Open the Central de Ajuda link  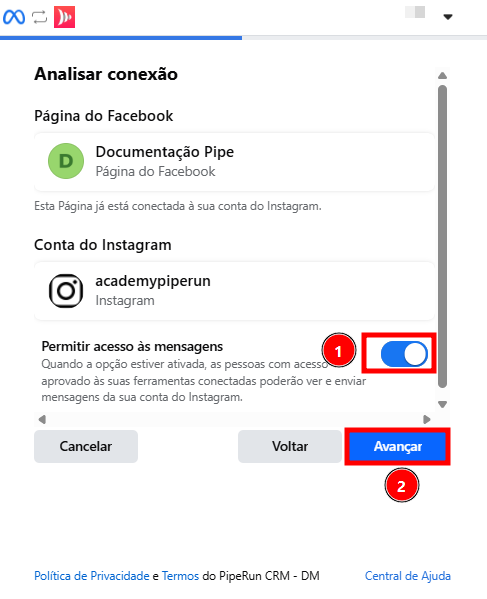tap(408, 575)
